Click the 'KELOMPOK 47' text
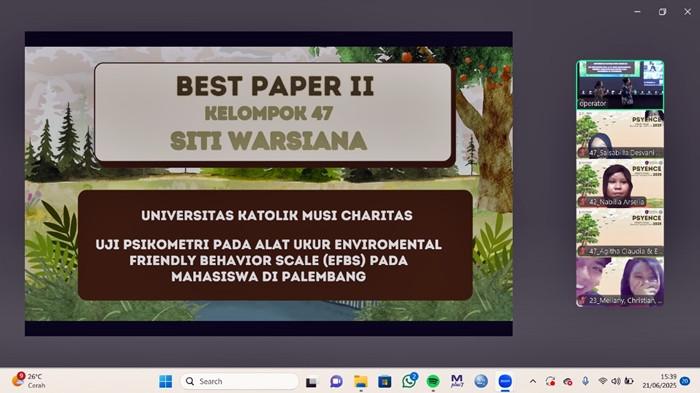This screenshot has width=700, height=393. coord(269,113)
